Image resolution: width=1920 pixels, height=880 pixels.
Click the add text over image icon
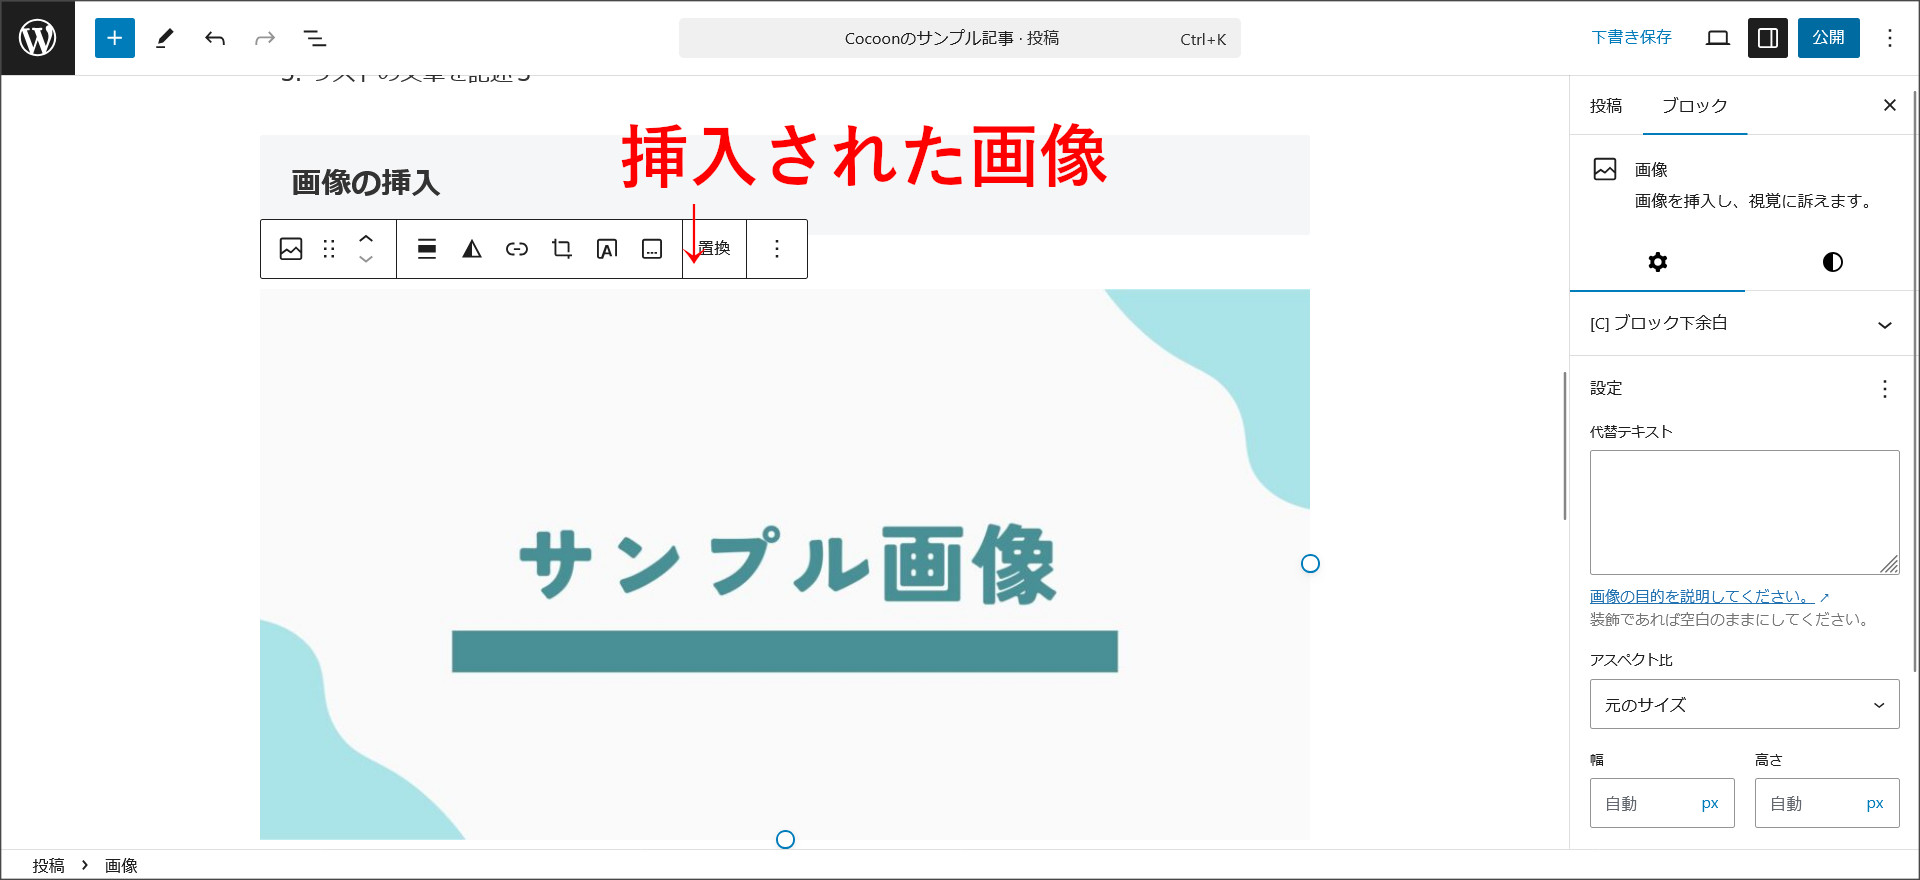(607, 249)
